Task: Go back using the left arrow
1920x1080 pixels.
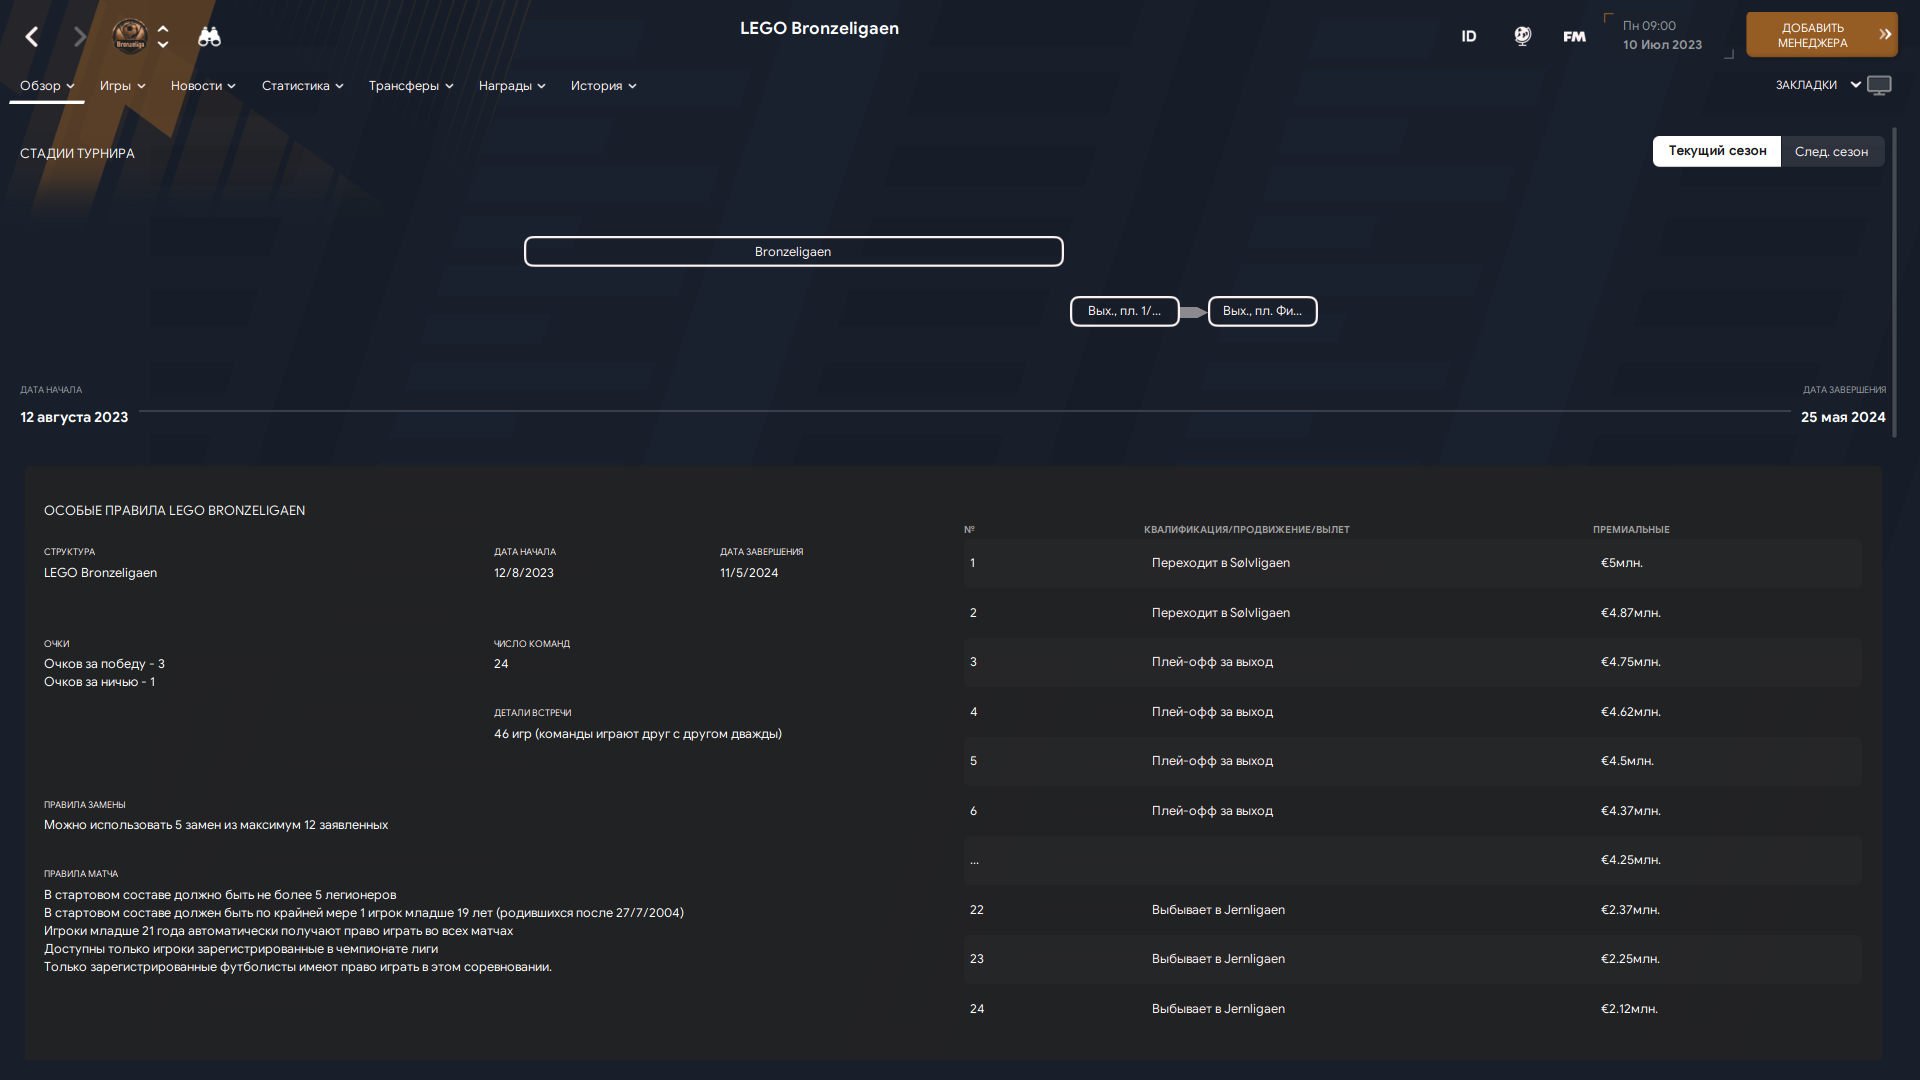Action: [x=32, y=37]
